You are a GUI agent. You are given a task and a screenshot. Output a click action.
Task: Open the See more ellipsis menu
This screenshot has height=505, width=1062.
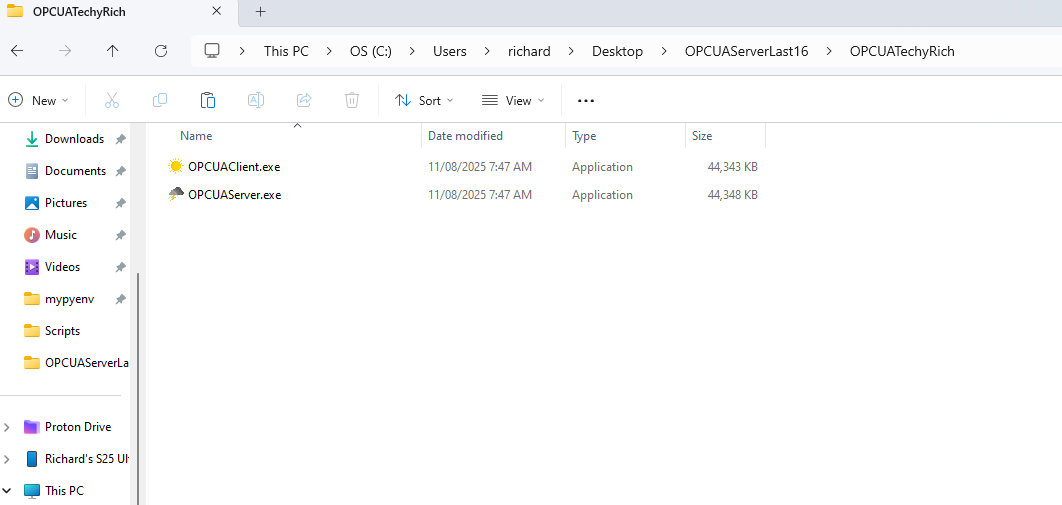[x=586, y=100]
